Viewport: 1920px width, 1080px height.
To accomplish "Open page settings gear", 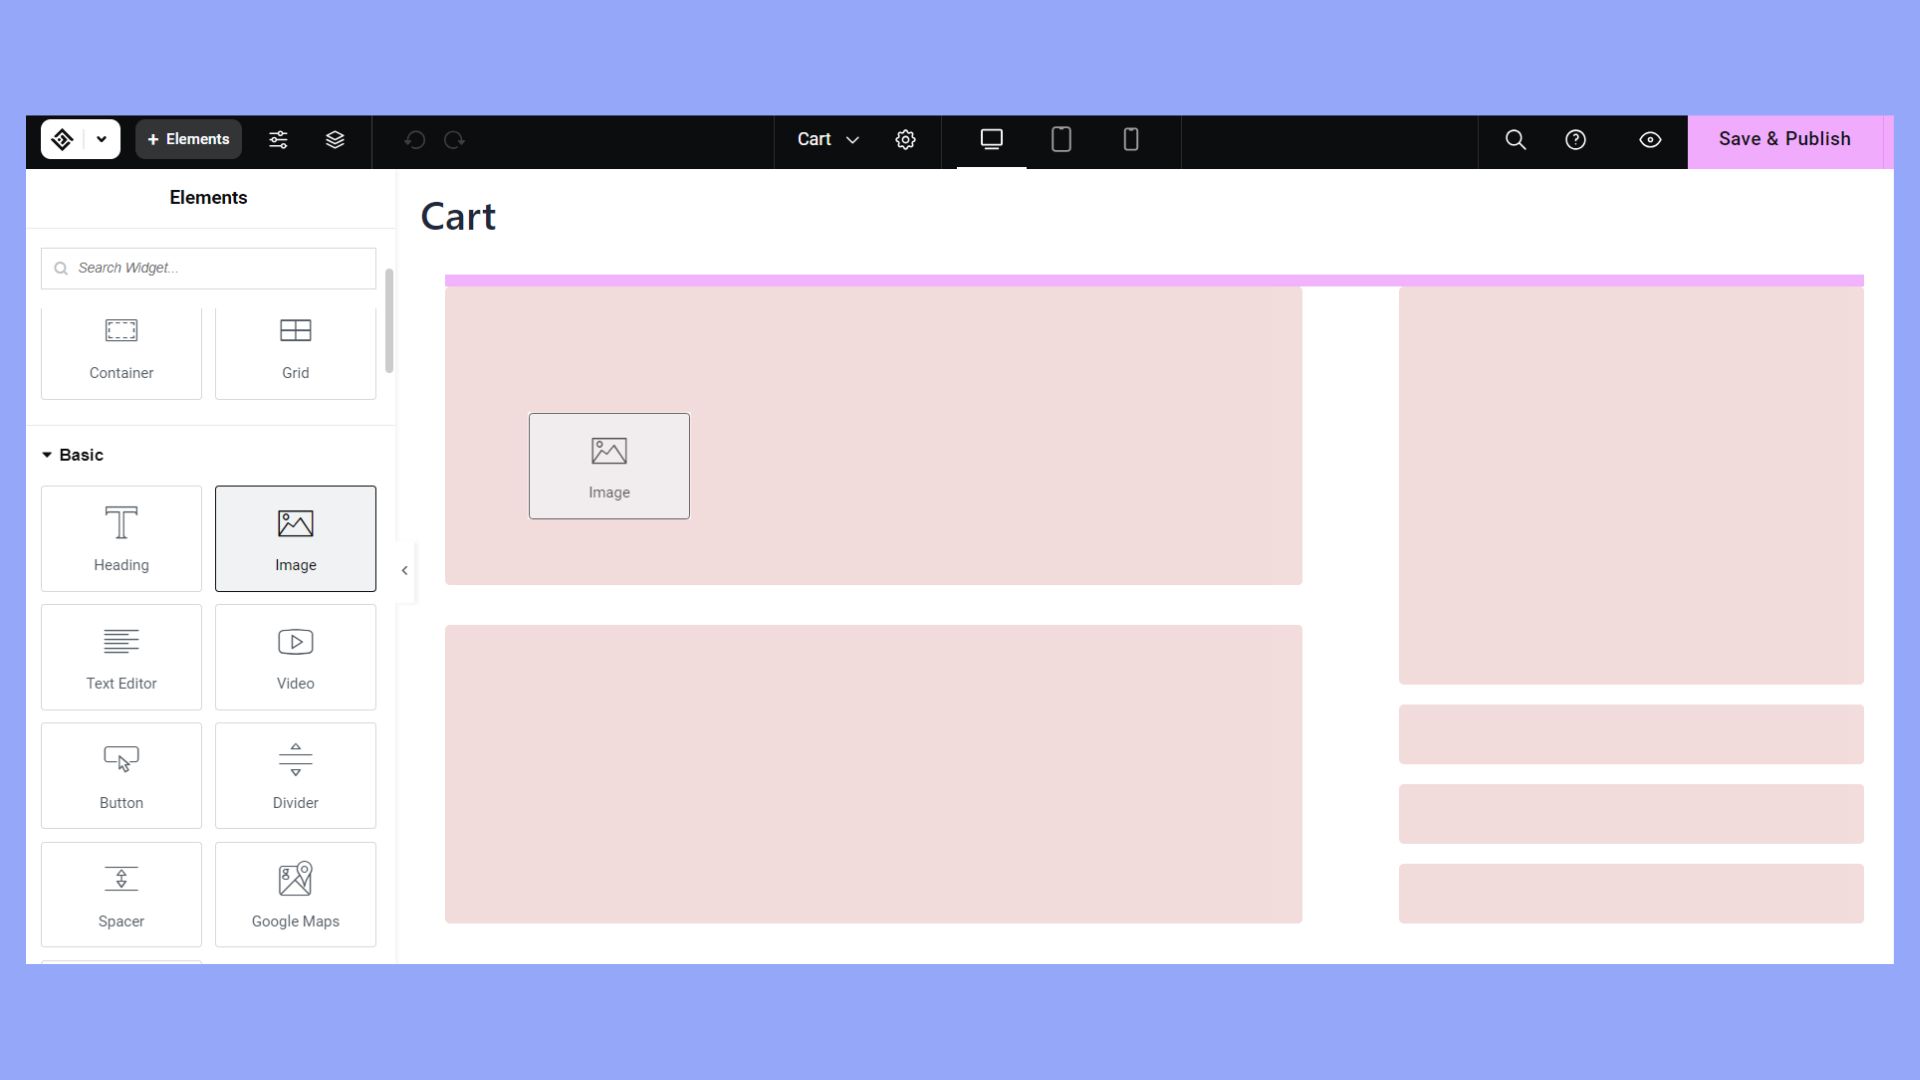I will pos(906,140).
